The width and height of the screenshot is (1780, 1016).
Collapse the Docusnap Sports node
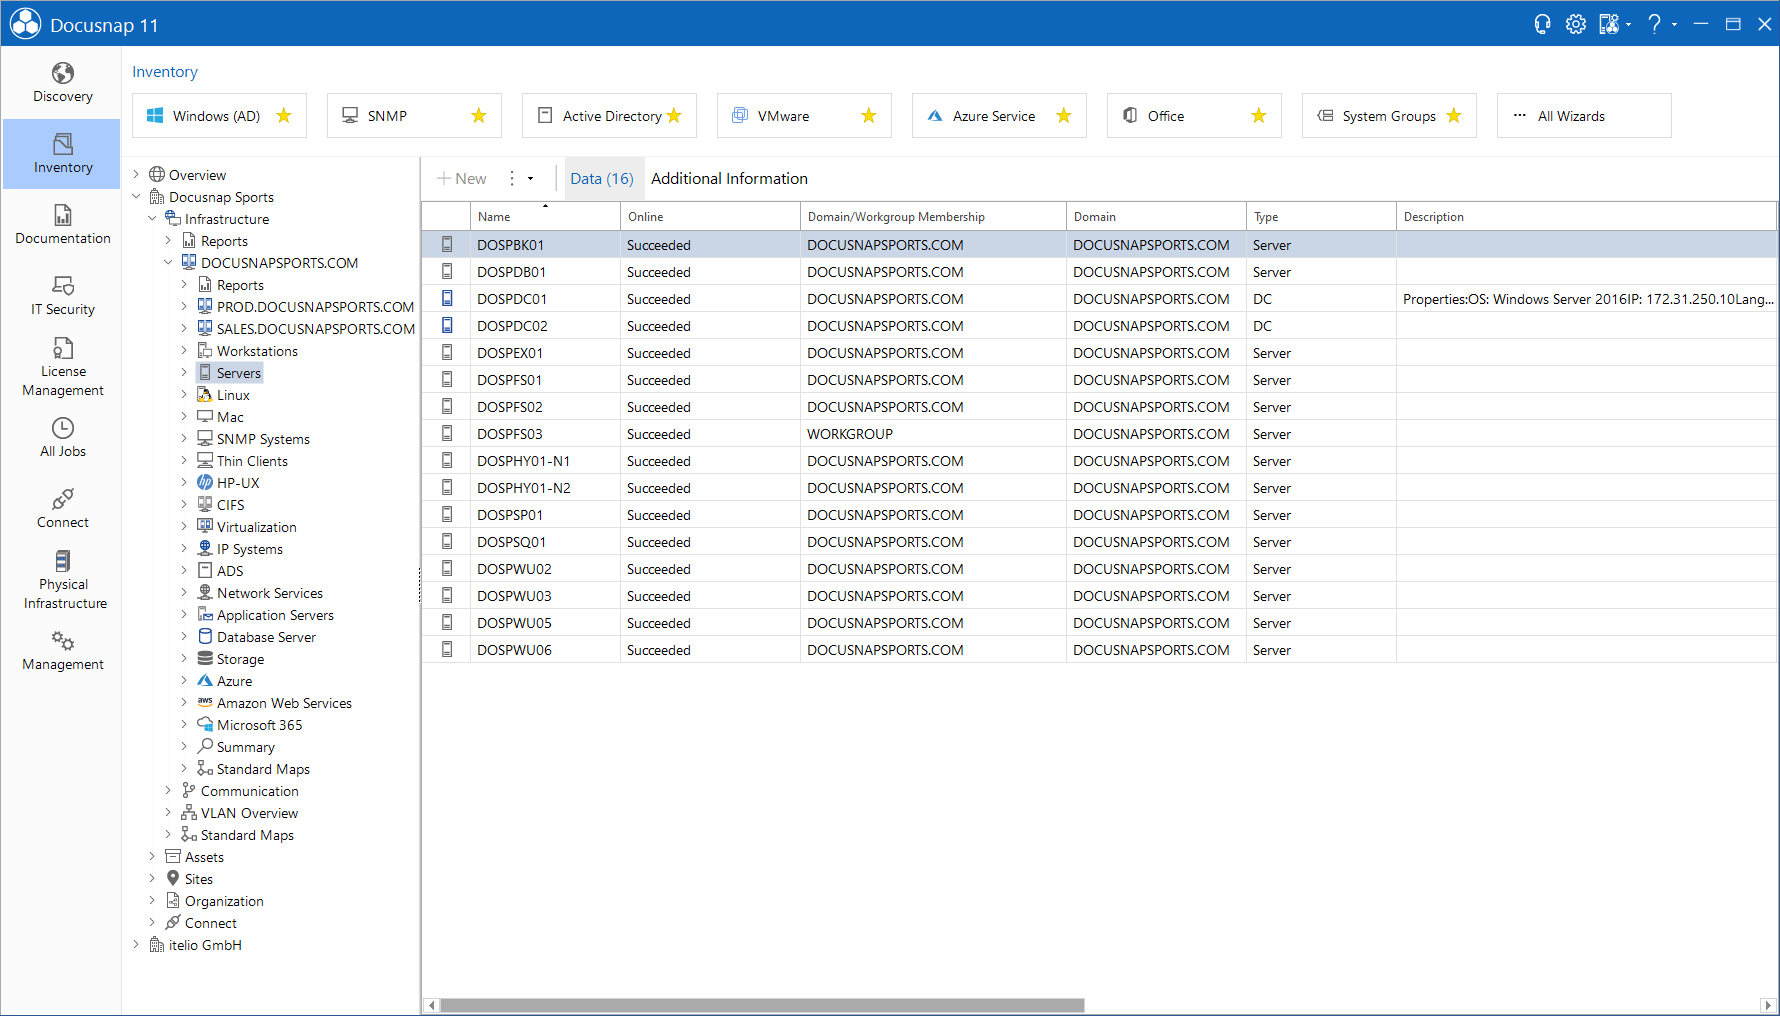click(136, 197)
